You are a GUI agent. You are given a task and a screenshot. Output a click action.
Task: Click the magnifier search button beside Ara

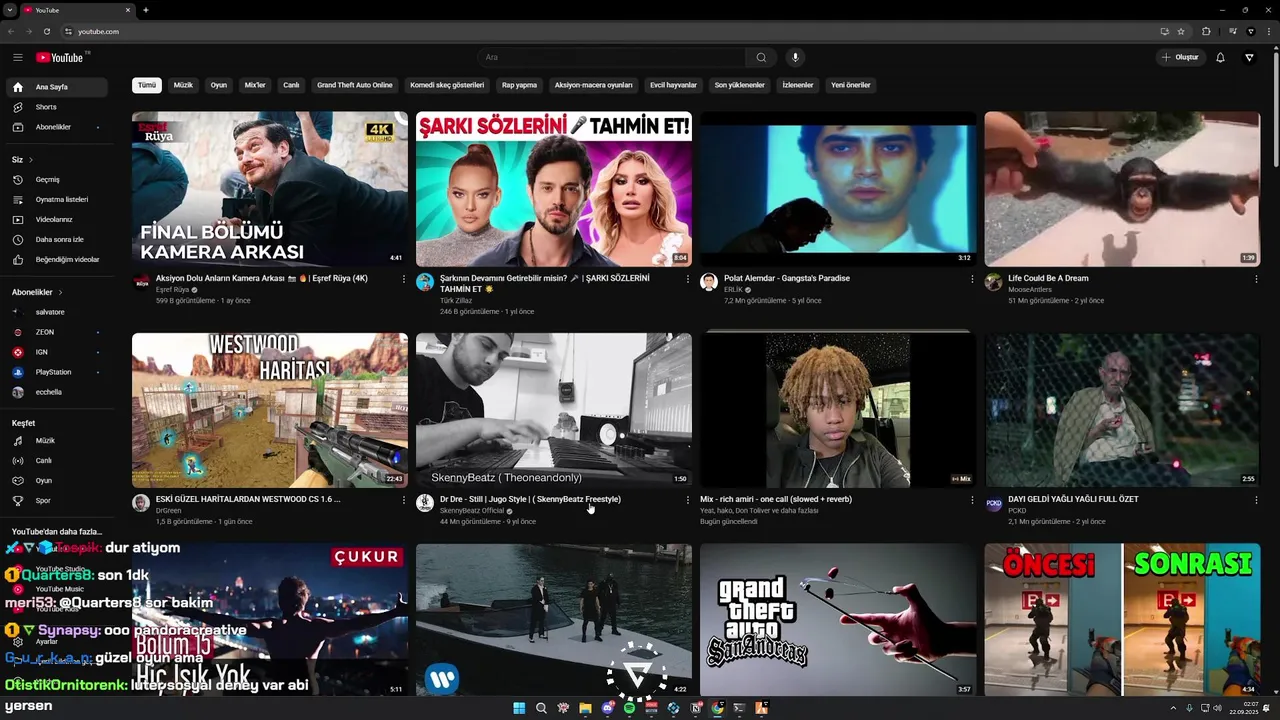[761, 58]
